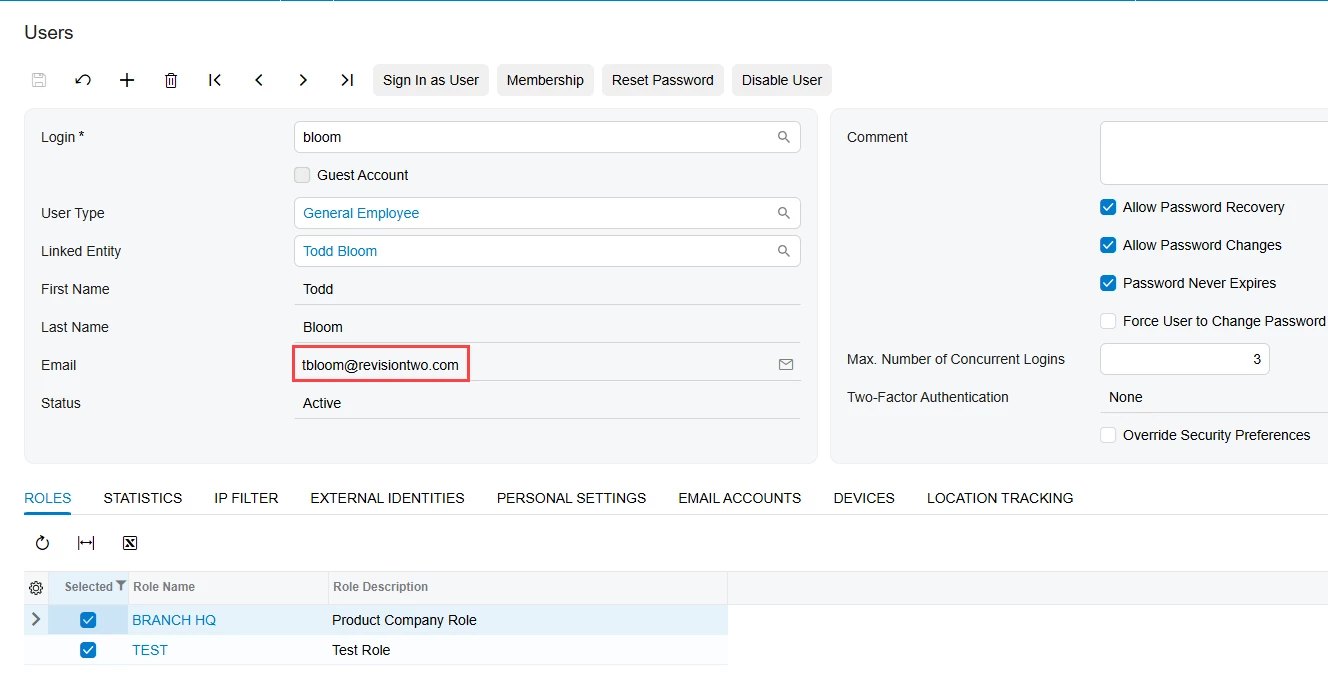
Task: Open the TEST role link
Action: tap(150, 650)
